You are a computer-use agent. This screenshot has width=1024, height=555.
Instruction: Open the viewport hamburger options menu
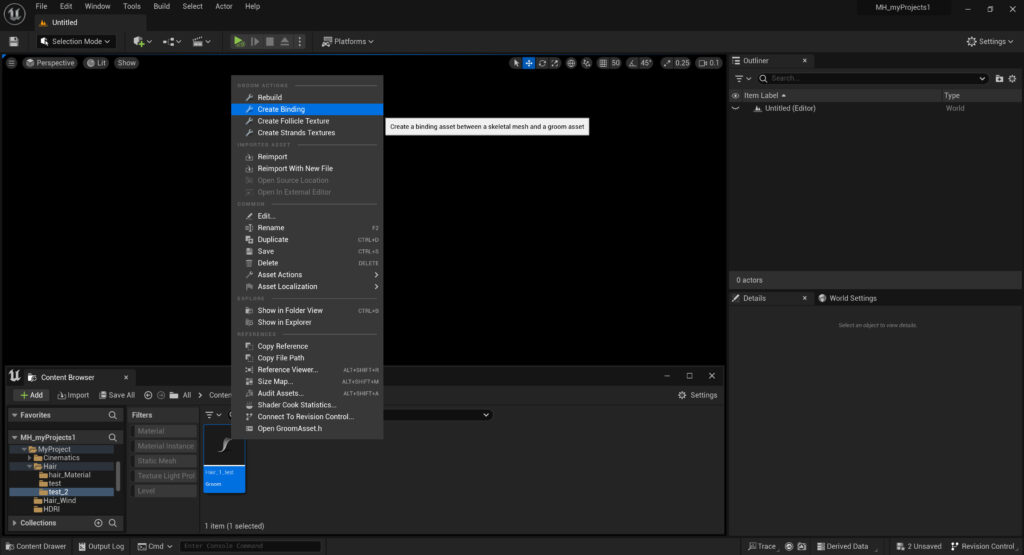point(11,63)
